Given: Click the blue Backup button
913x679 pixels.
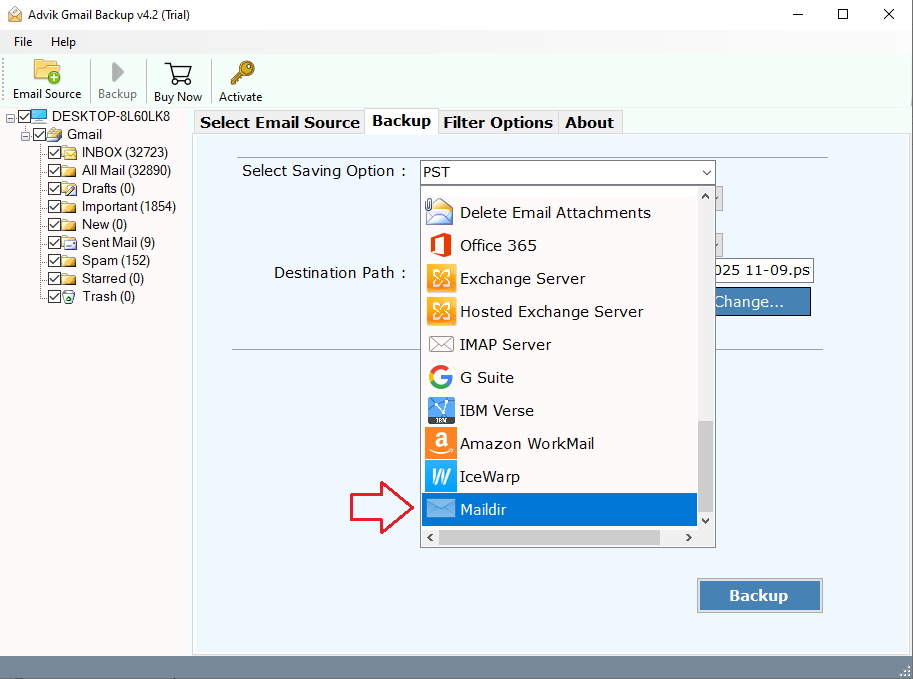Looking at the screenshot, I should (759, 595).
